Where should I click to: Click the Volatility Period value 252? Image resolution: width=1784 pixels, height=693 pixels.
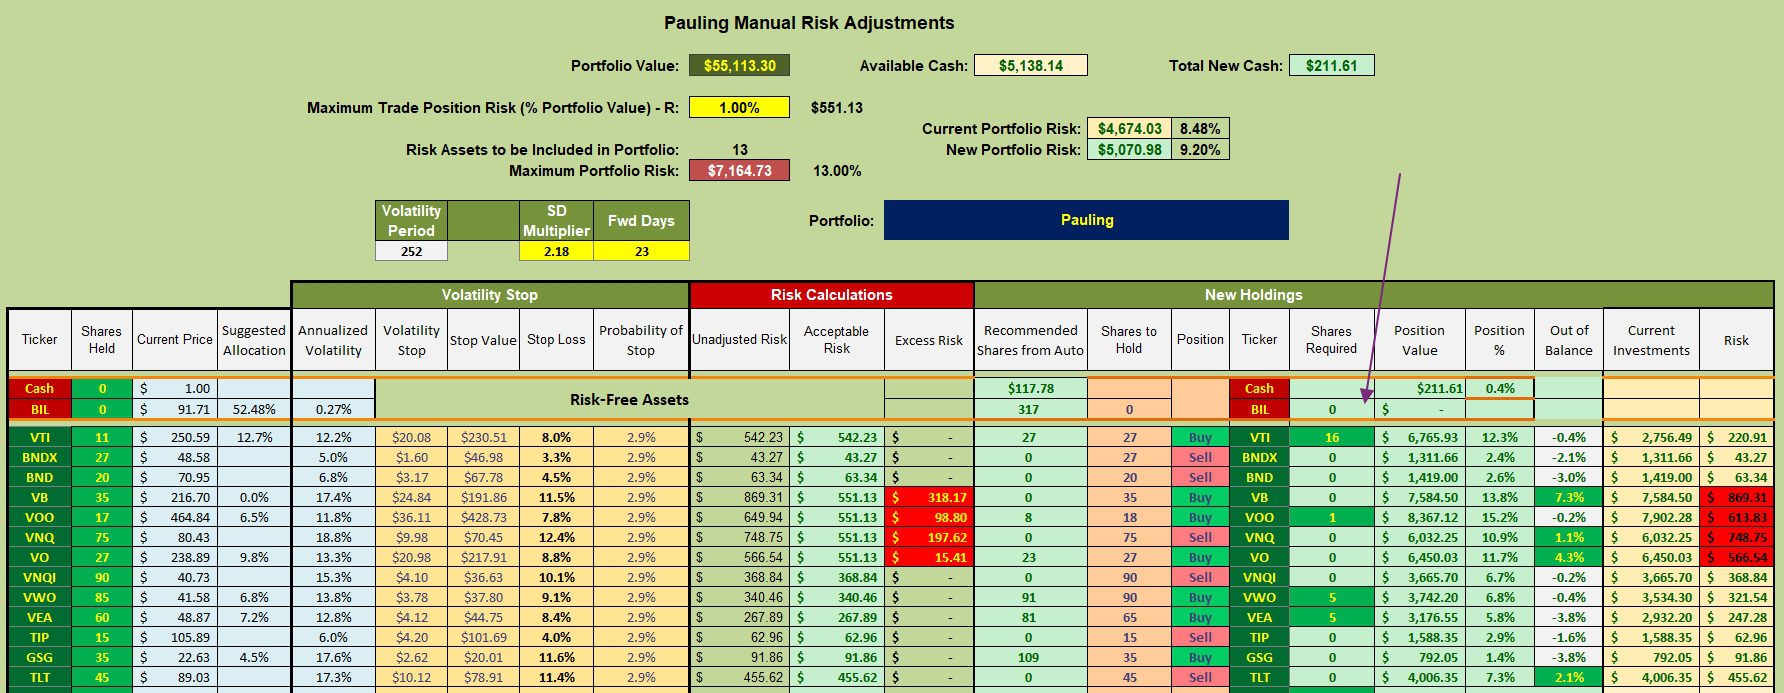click(411, 251)
